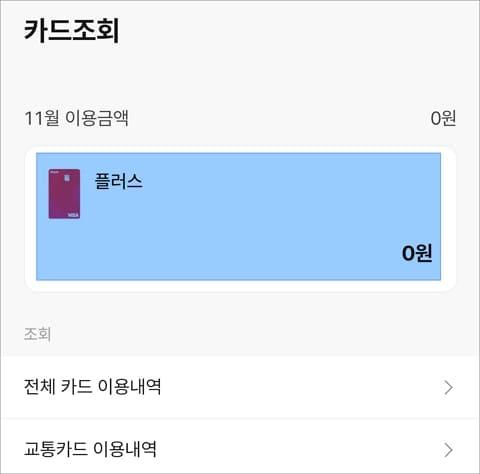Viewport: 480px width, 474px height.
Task: Tap the 전체 카드 이용내역 text label
Action: [92, 387]
